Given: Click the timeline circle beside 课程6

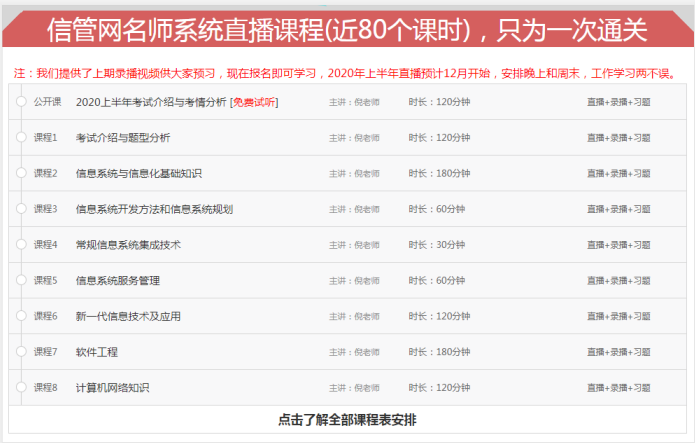Looking at the screenshot, I should (x=19, y=316).
